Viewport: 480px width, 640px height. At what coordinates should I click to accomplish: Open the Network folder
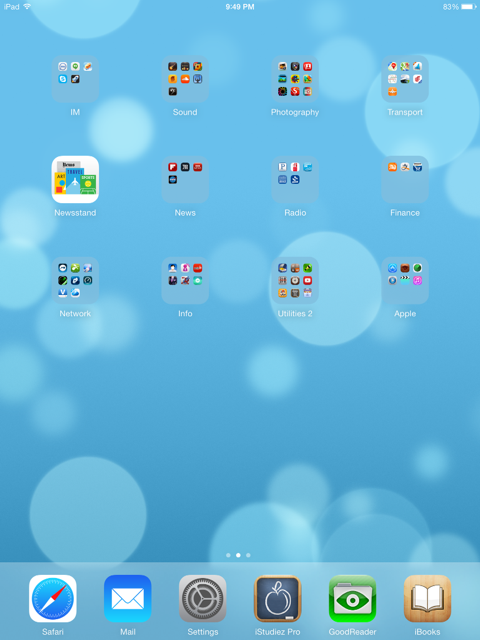click(75, 280)
